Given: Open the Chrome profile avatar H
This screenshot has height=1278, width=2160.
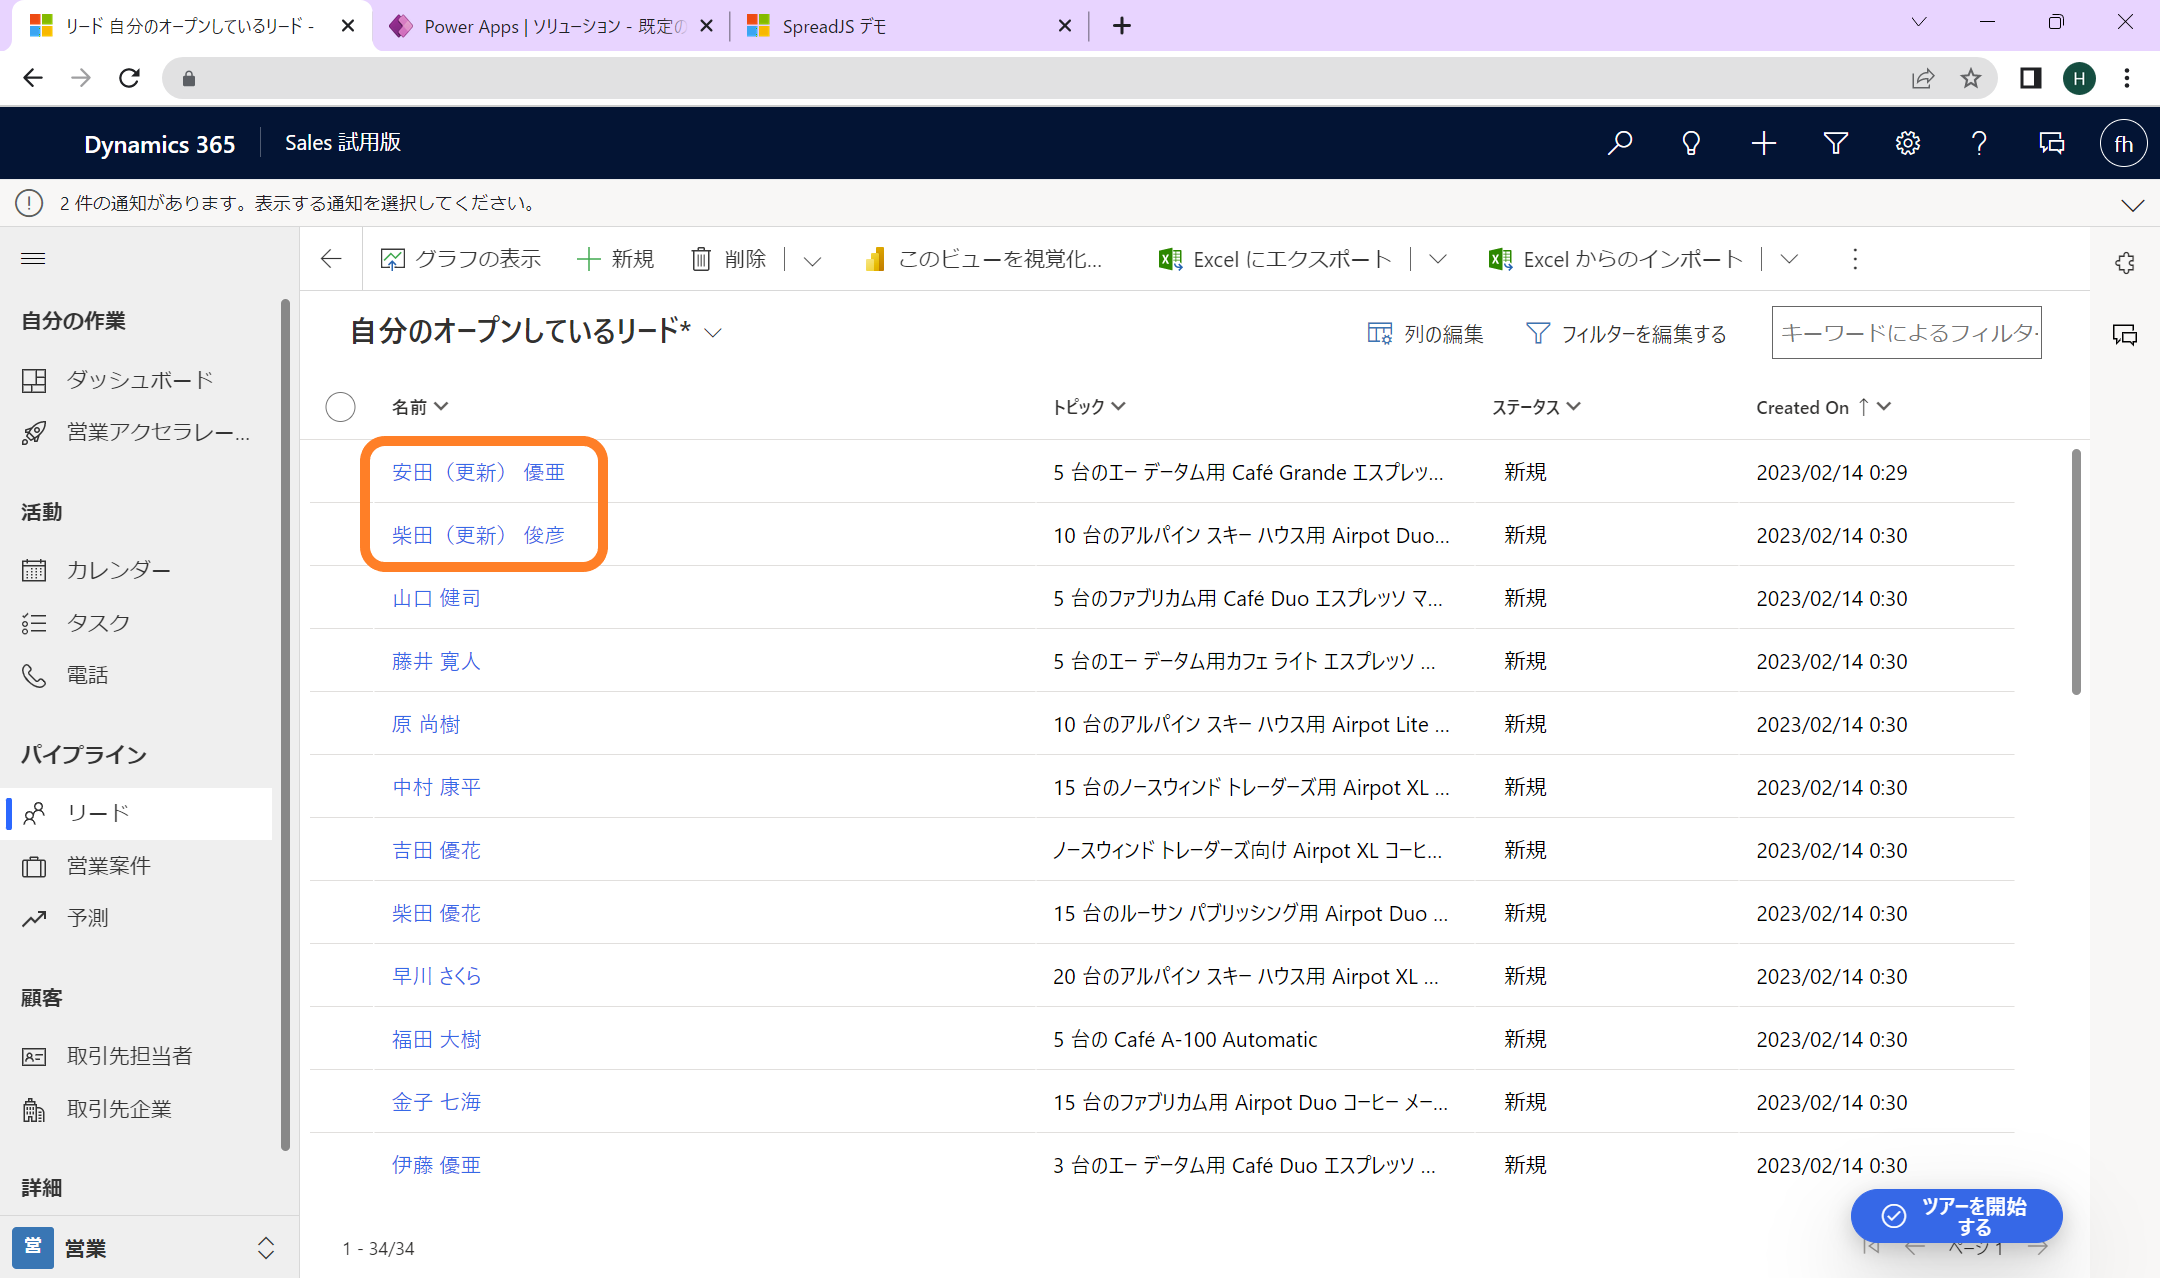Looking at the screenshot, I should point(2079,78).
